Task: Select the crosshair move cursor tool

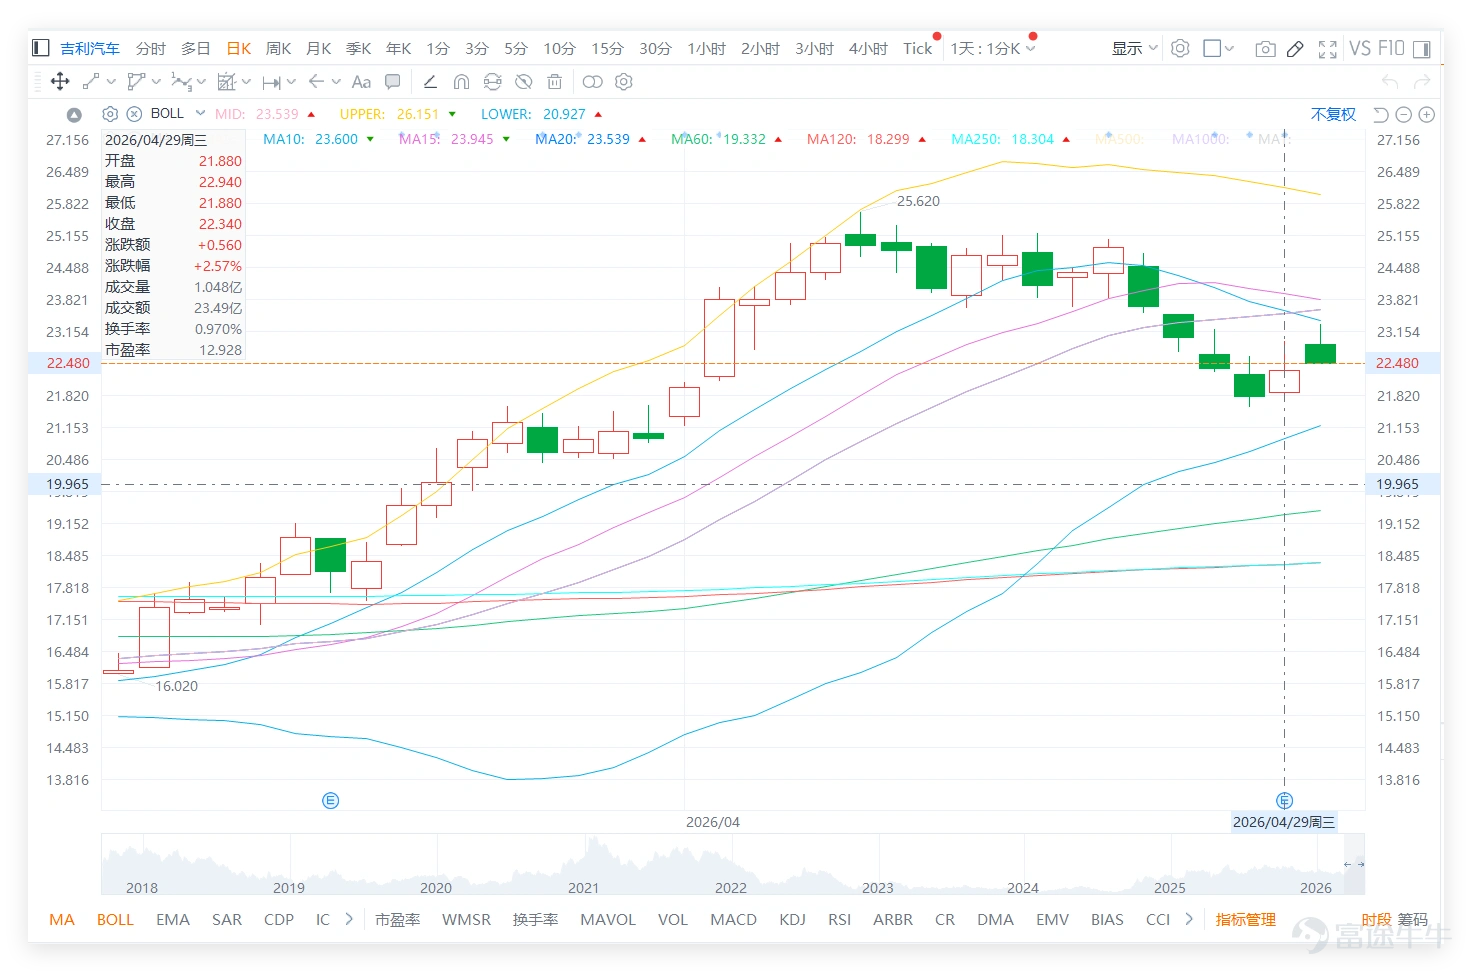Action: [59, 81]
